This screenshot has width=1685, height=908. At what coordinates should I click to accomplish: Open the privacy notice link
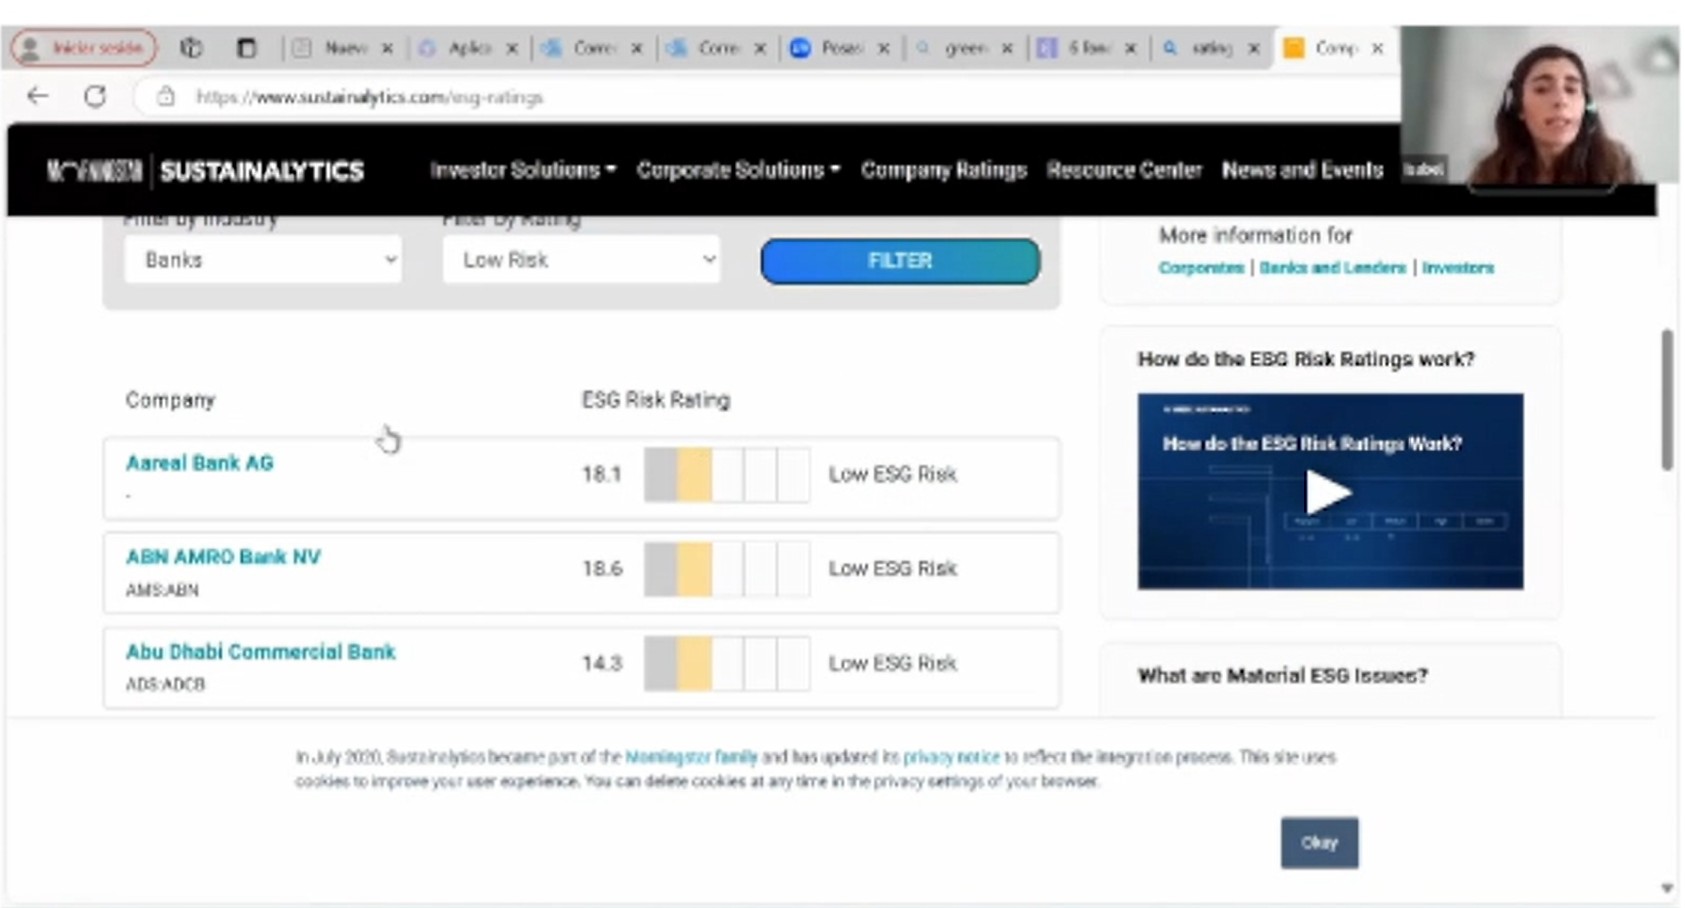pos(951,757)
